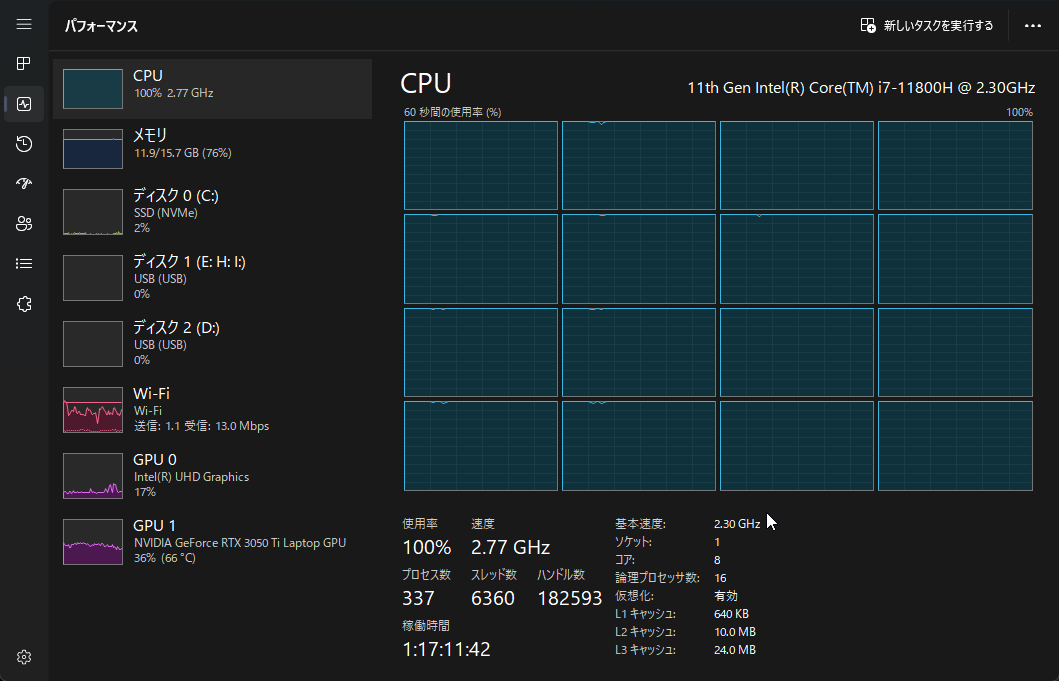Open the Processes page icon
The image size is (1059, 681).
coord(24,64)
